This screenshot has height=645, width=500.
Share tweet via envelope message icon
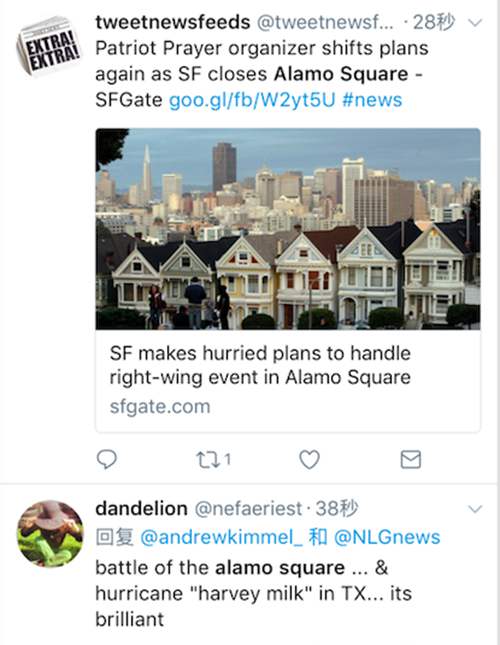[411, 459]
